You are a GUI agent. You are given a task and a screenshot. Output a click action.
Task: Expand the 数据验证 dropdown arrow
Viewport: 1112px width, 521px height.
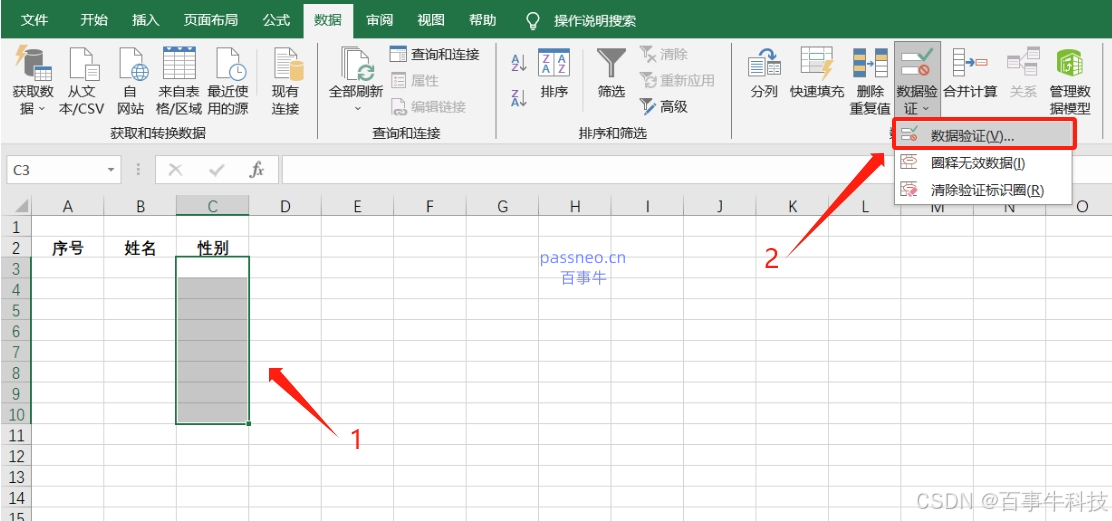point(927,108)
